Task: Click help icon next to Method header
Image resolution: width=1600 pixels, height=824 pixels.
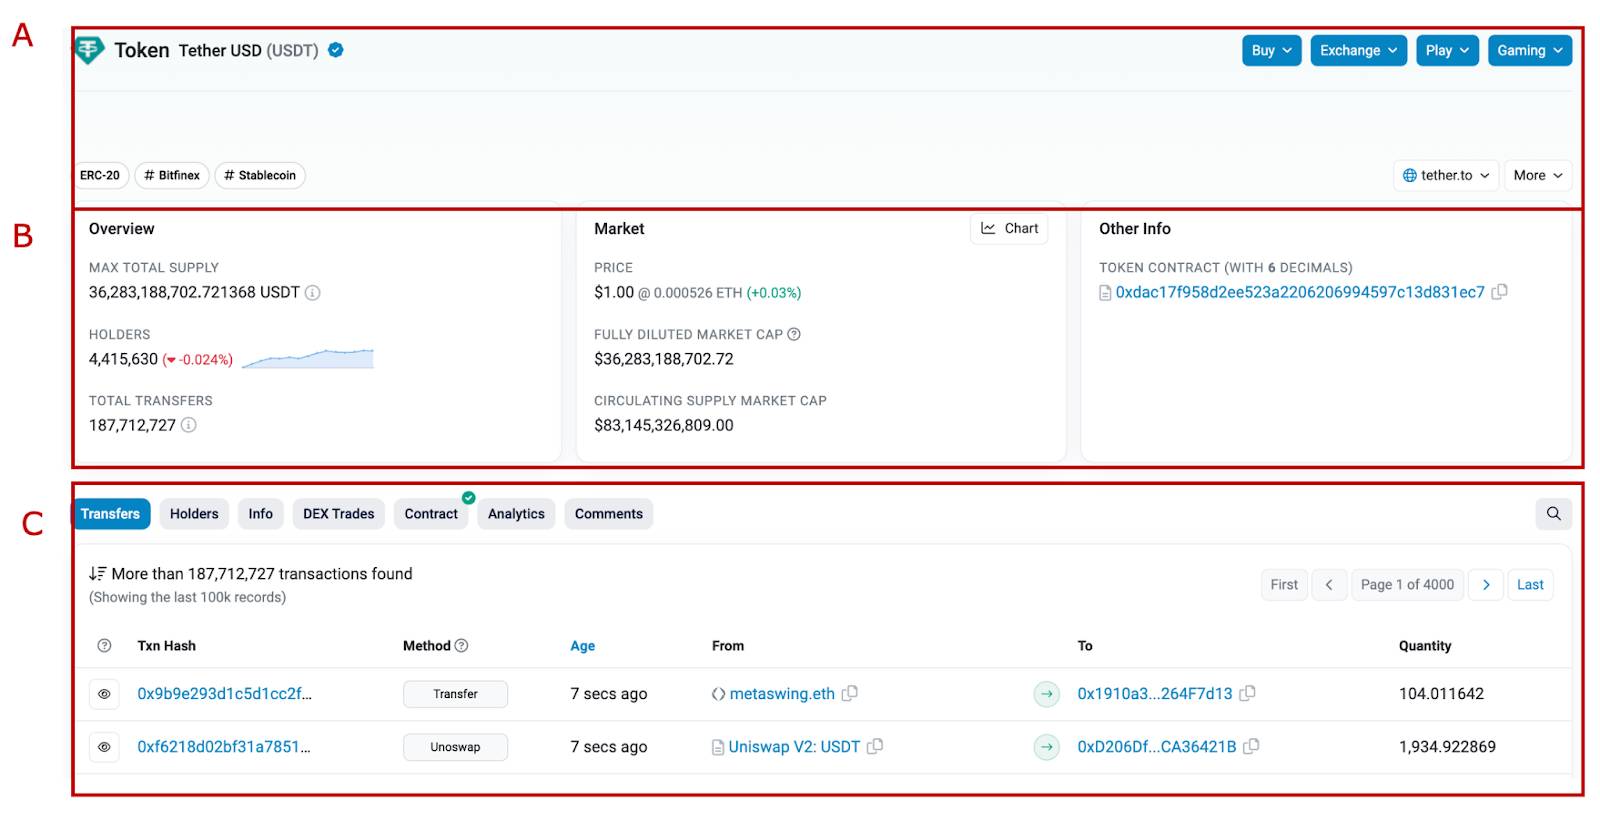Action: click(x=461, y=646)
